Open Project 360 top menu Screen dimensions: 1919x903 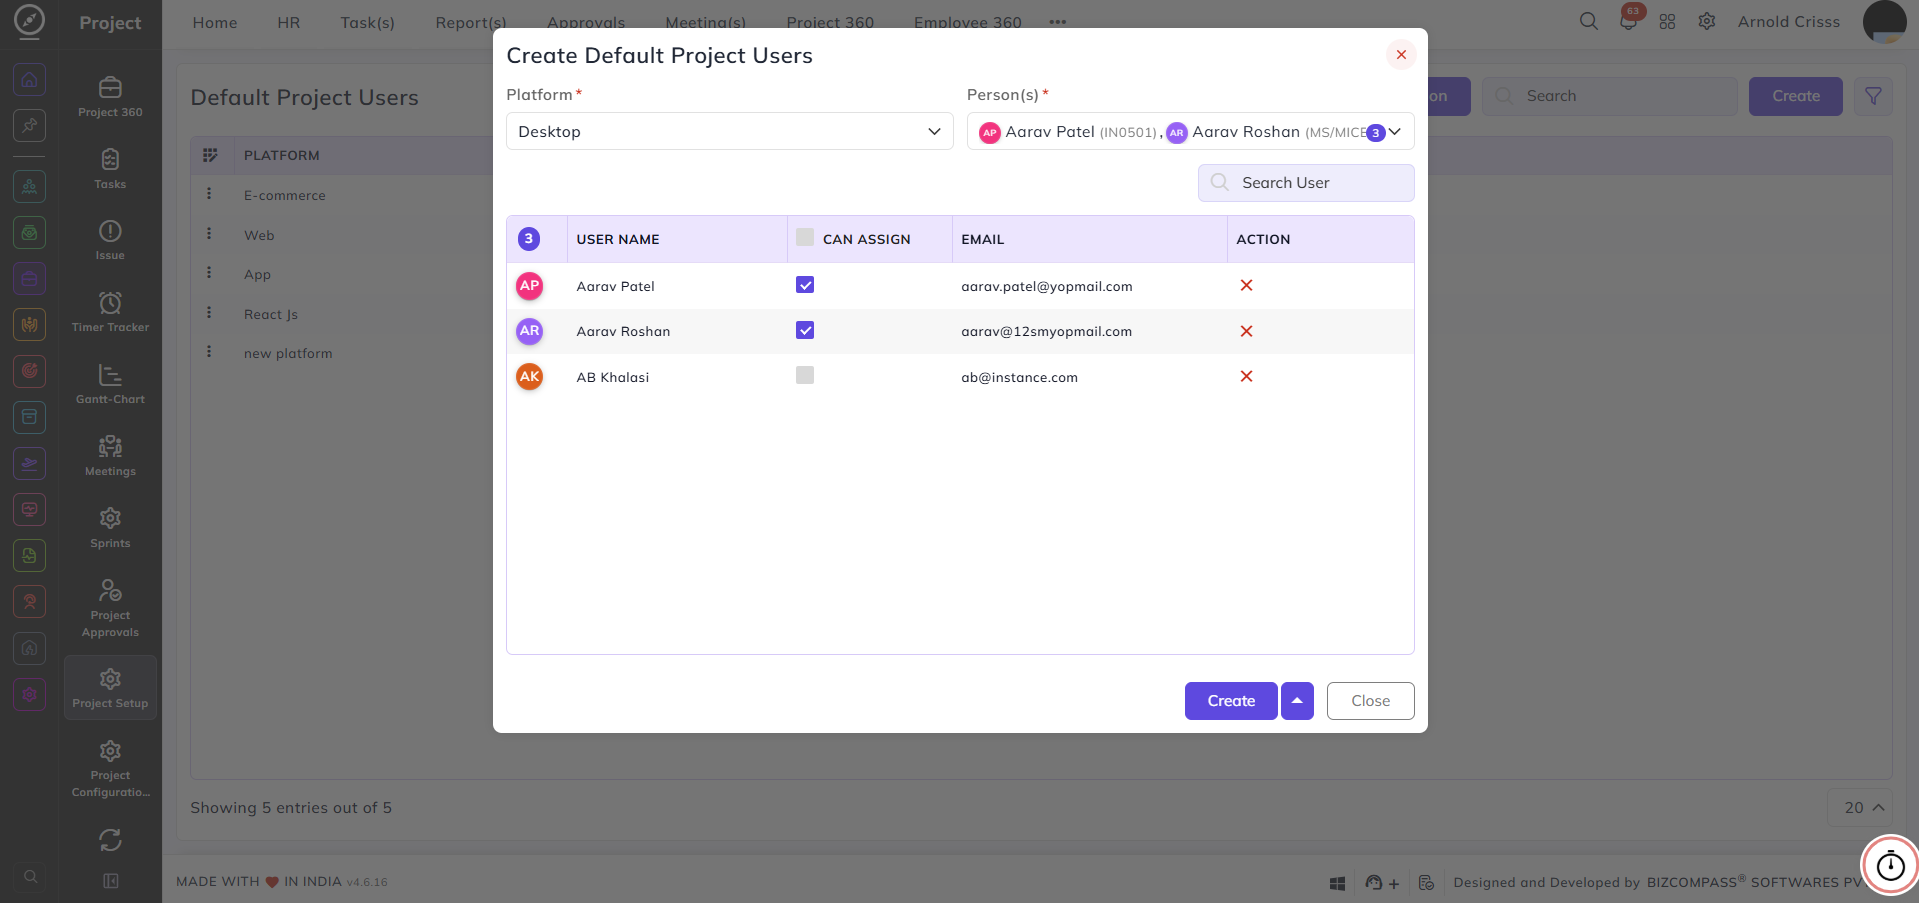tap(830, 22)
